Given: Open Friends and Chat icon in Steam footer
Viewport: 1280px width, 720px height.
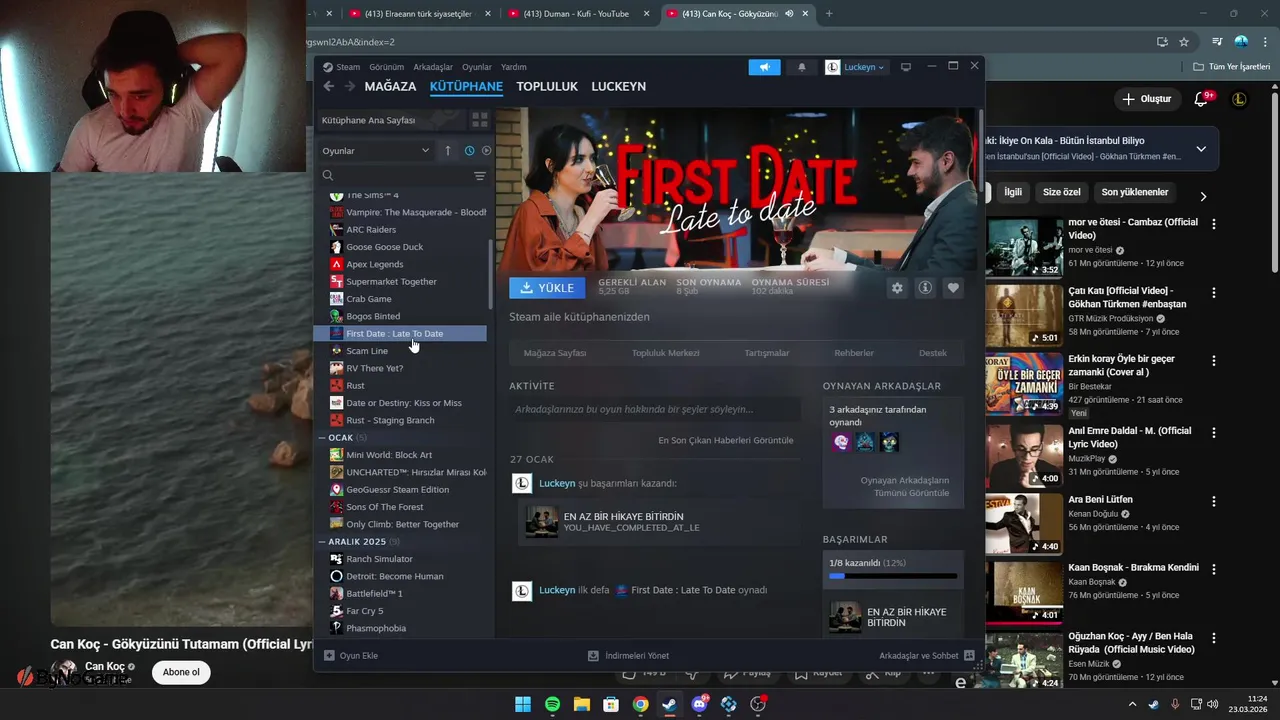Looking at the screenshot, I should (969, 655).
